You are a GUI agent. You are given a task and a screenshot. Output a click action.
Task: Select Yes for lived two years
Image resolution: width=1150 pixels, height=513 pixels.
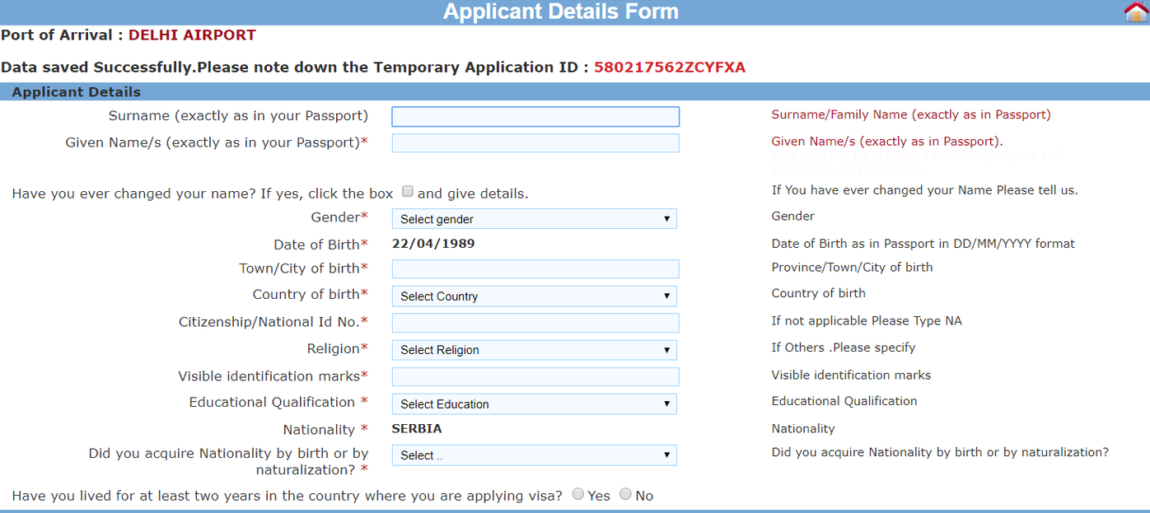pos(578,494)
